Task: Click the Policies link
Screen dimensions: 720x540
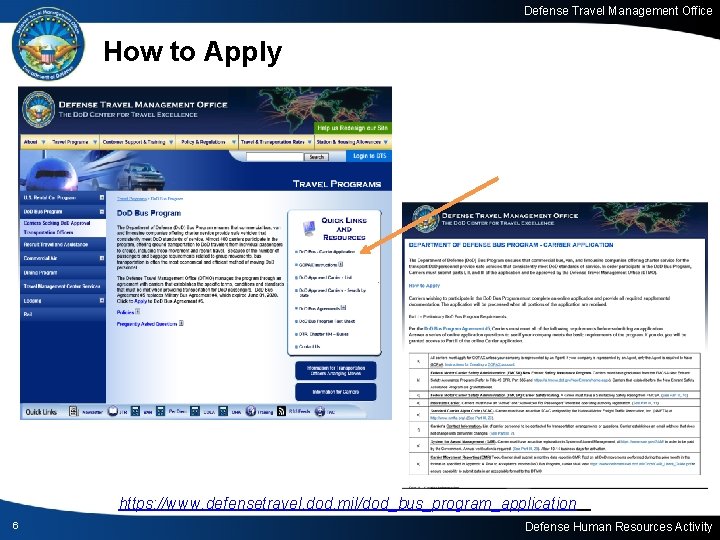Action: (125, 312)
